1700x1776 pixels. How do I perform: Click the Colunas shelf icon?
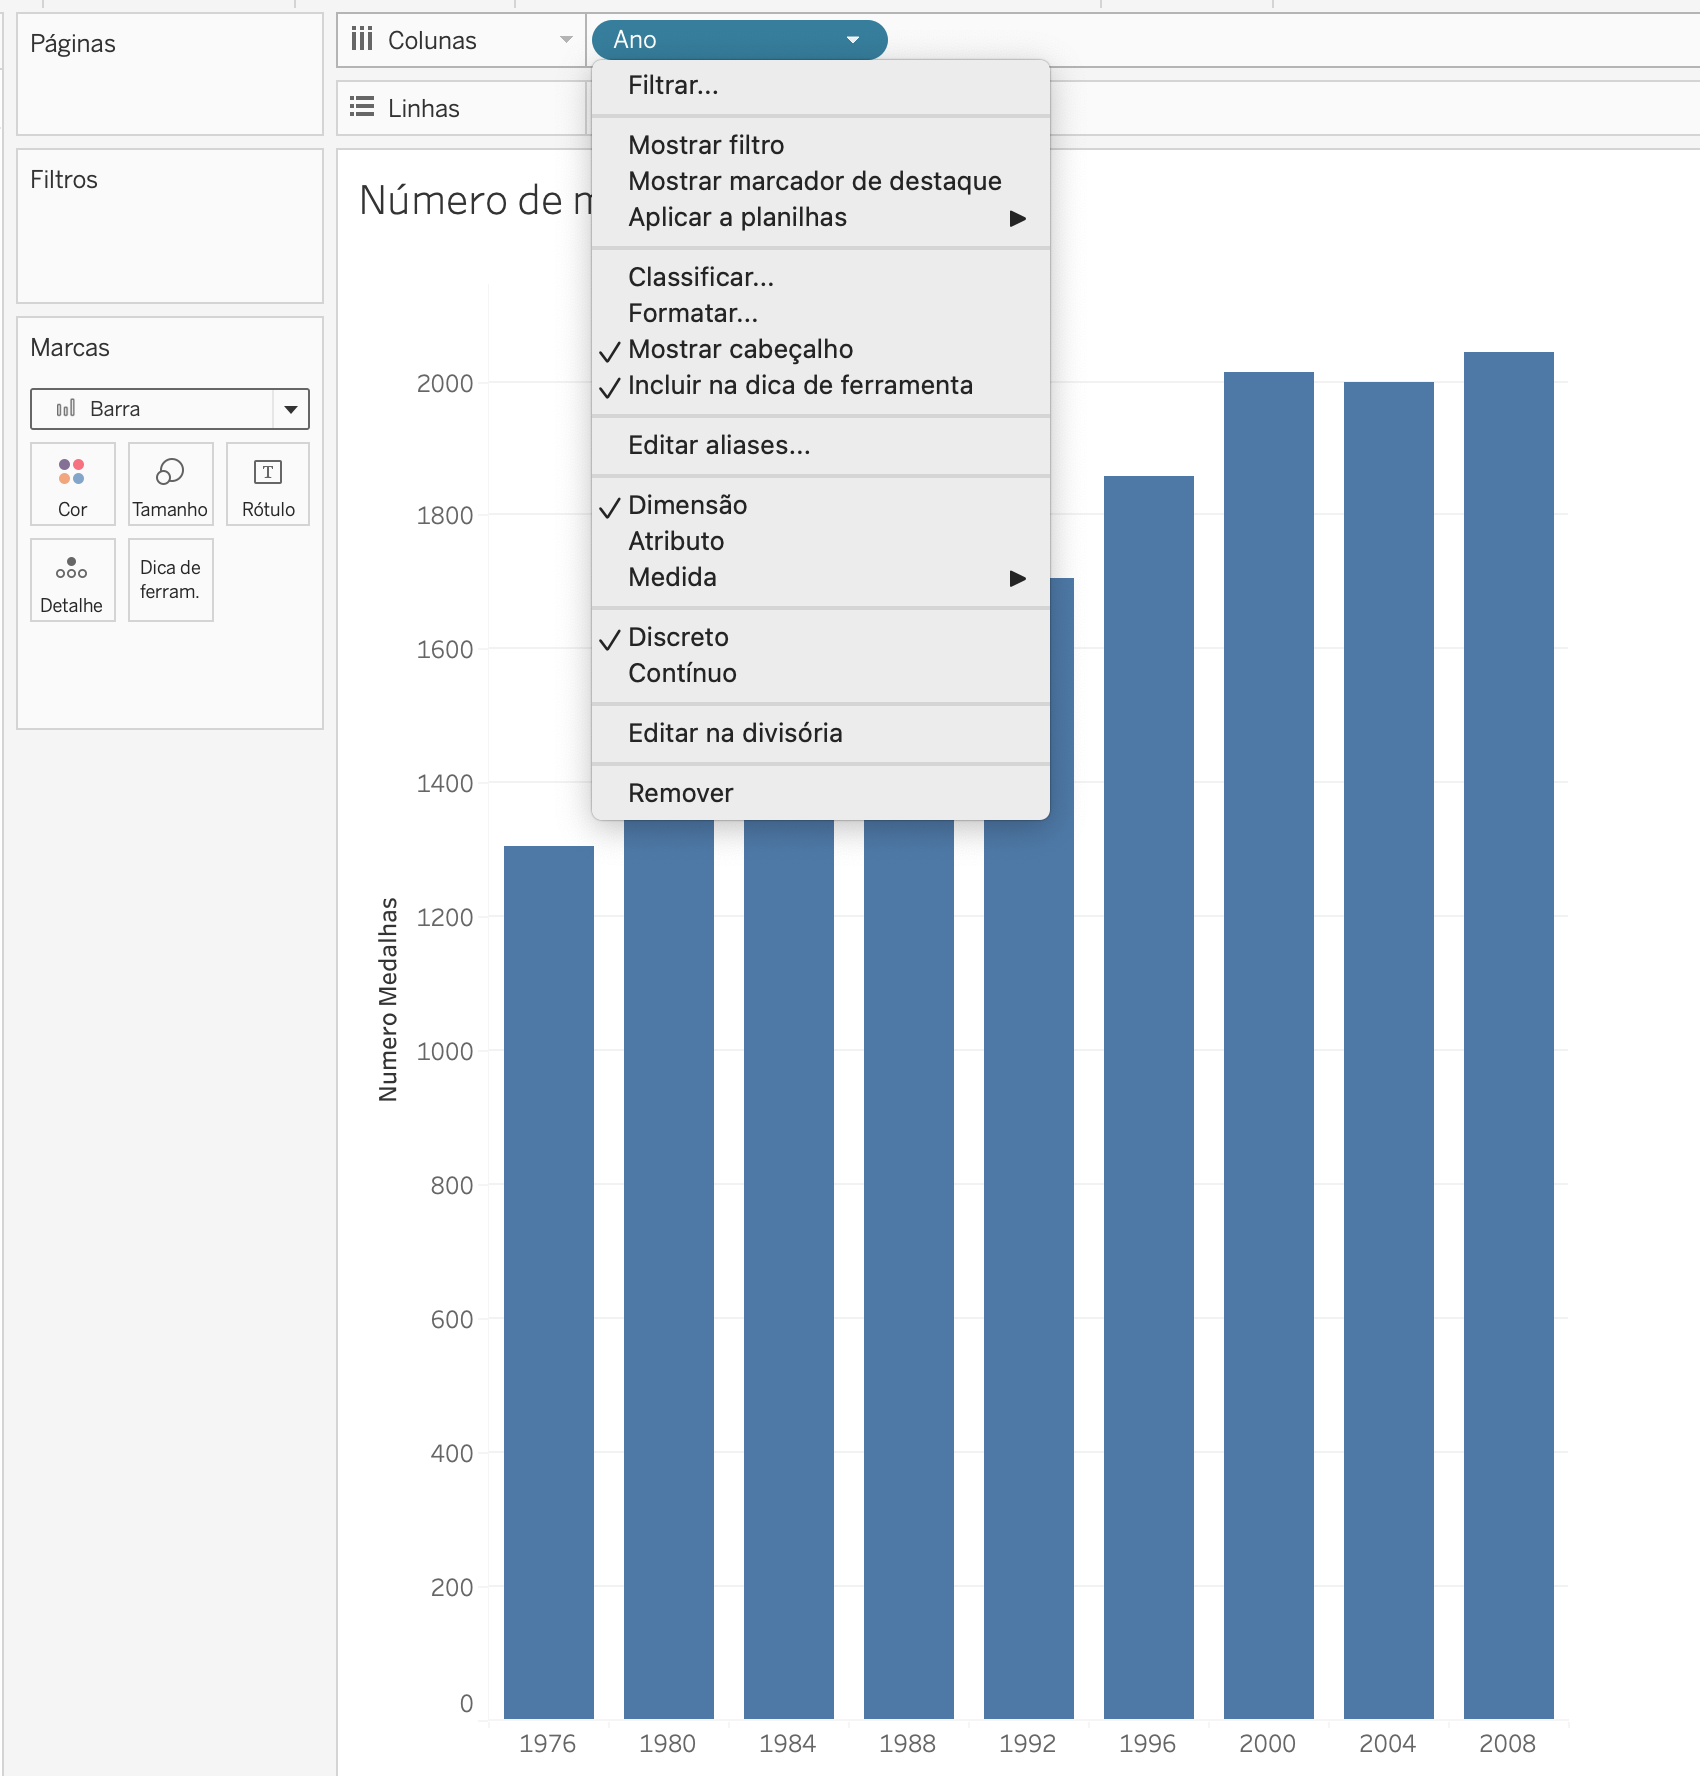[x=362, y=40]
